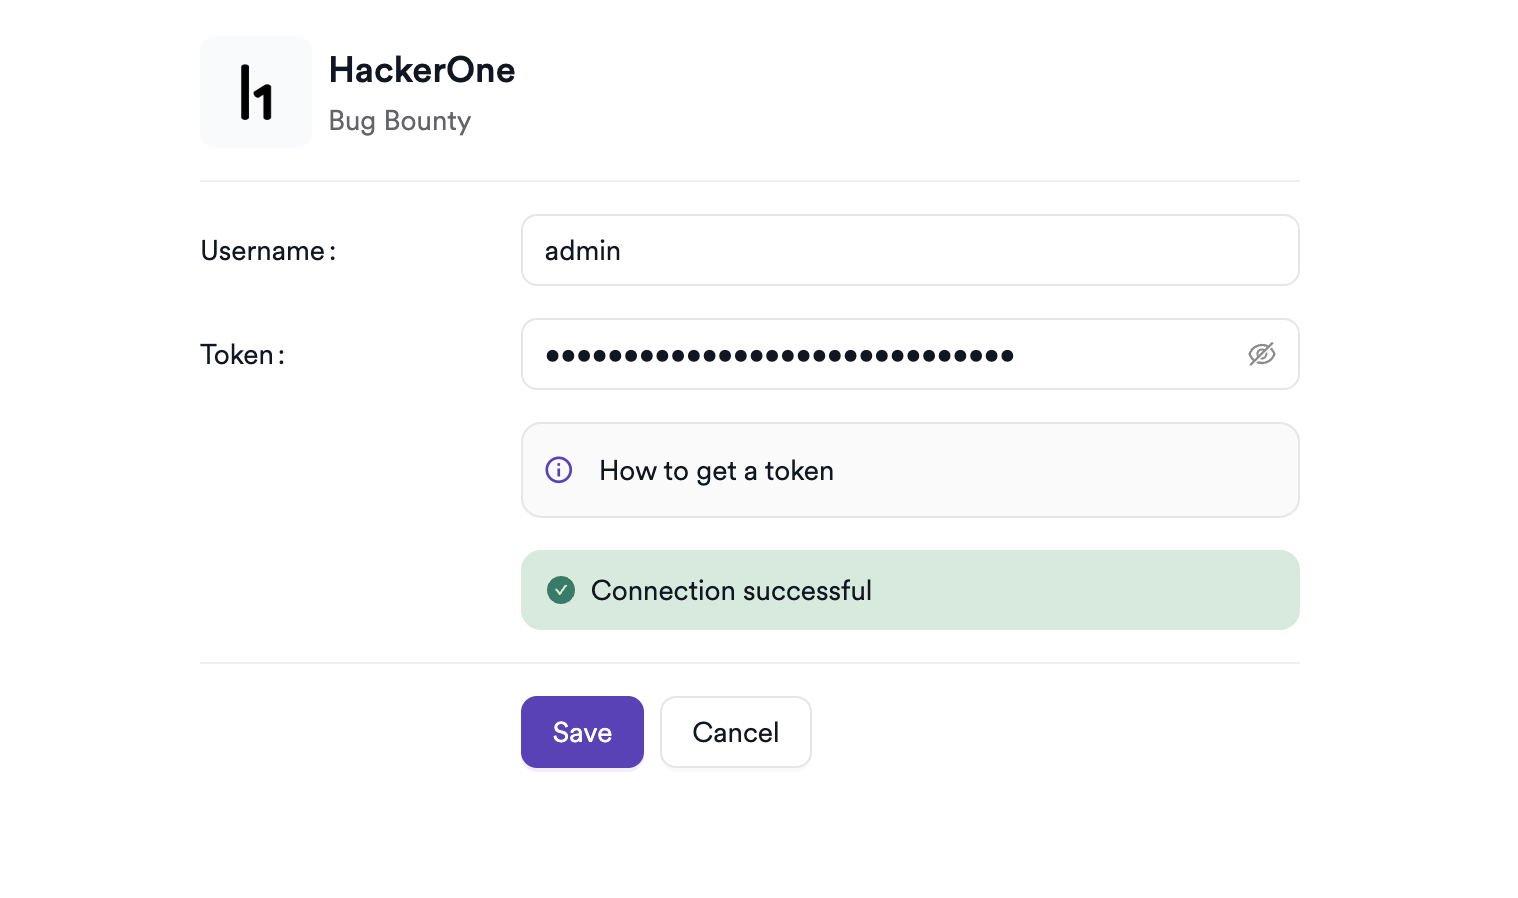
Task: Click the Username input field
Action: pos(909,250)
